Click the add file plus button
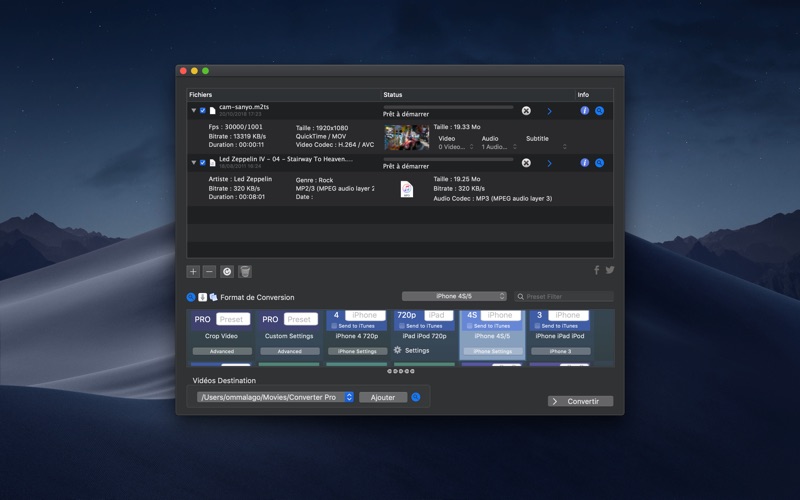 click(193, 271)
